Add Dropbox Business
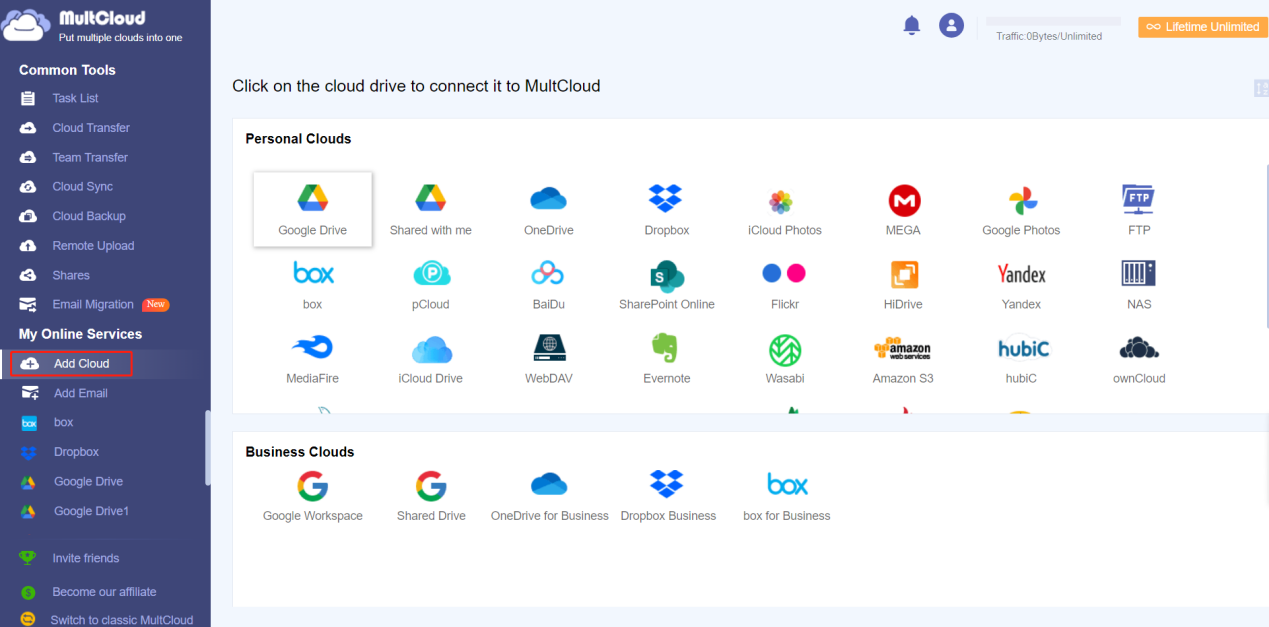 (x=667, y=496)
